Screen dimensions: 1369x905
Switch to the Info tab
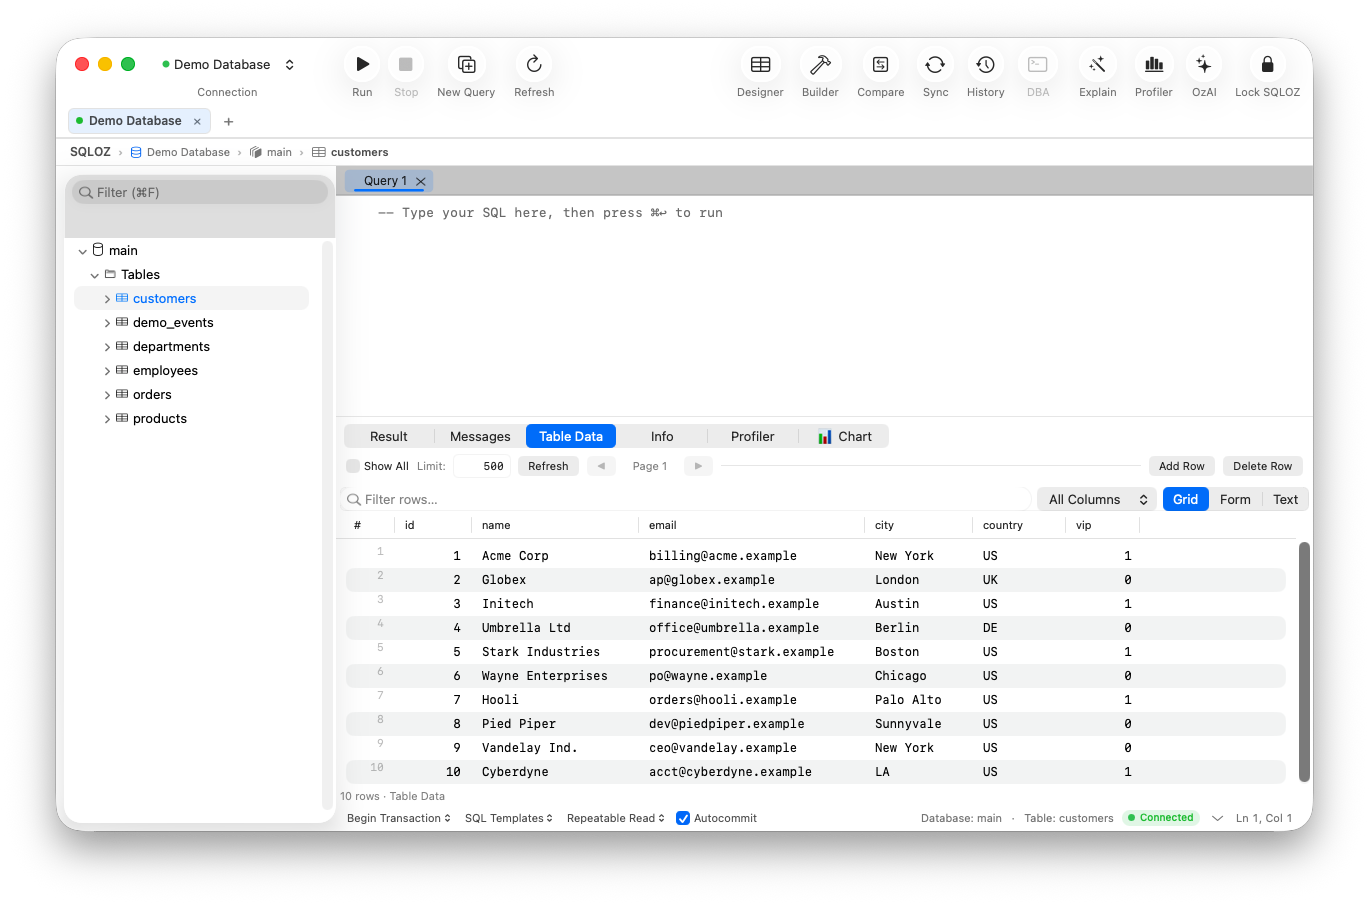coord(662,436)
